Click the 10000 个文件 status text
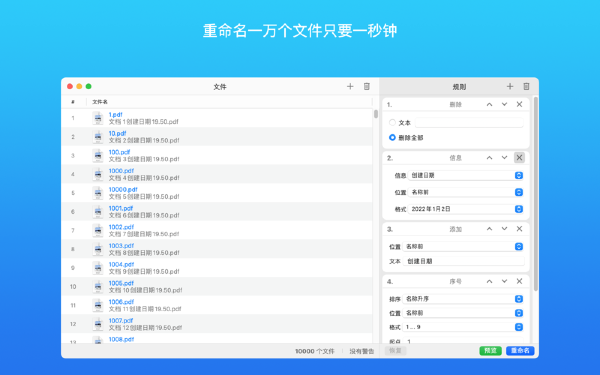 point(315,351)
